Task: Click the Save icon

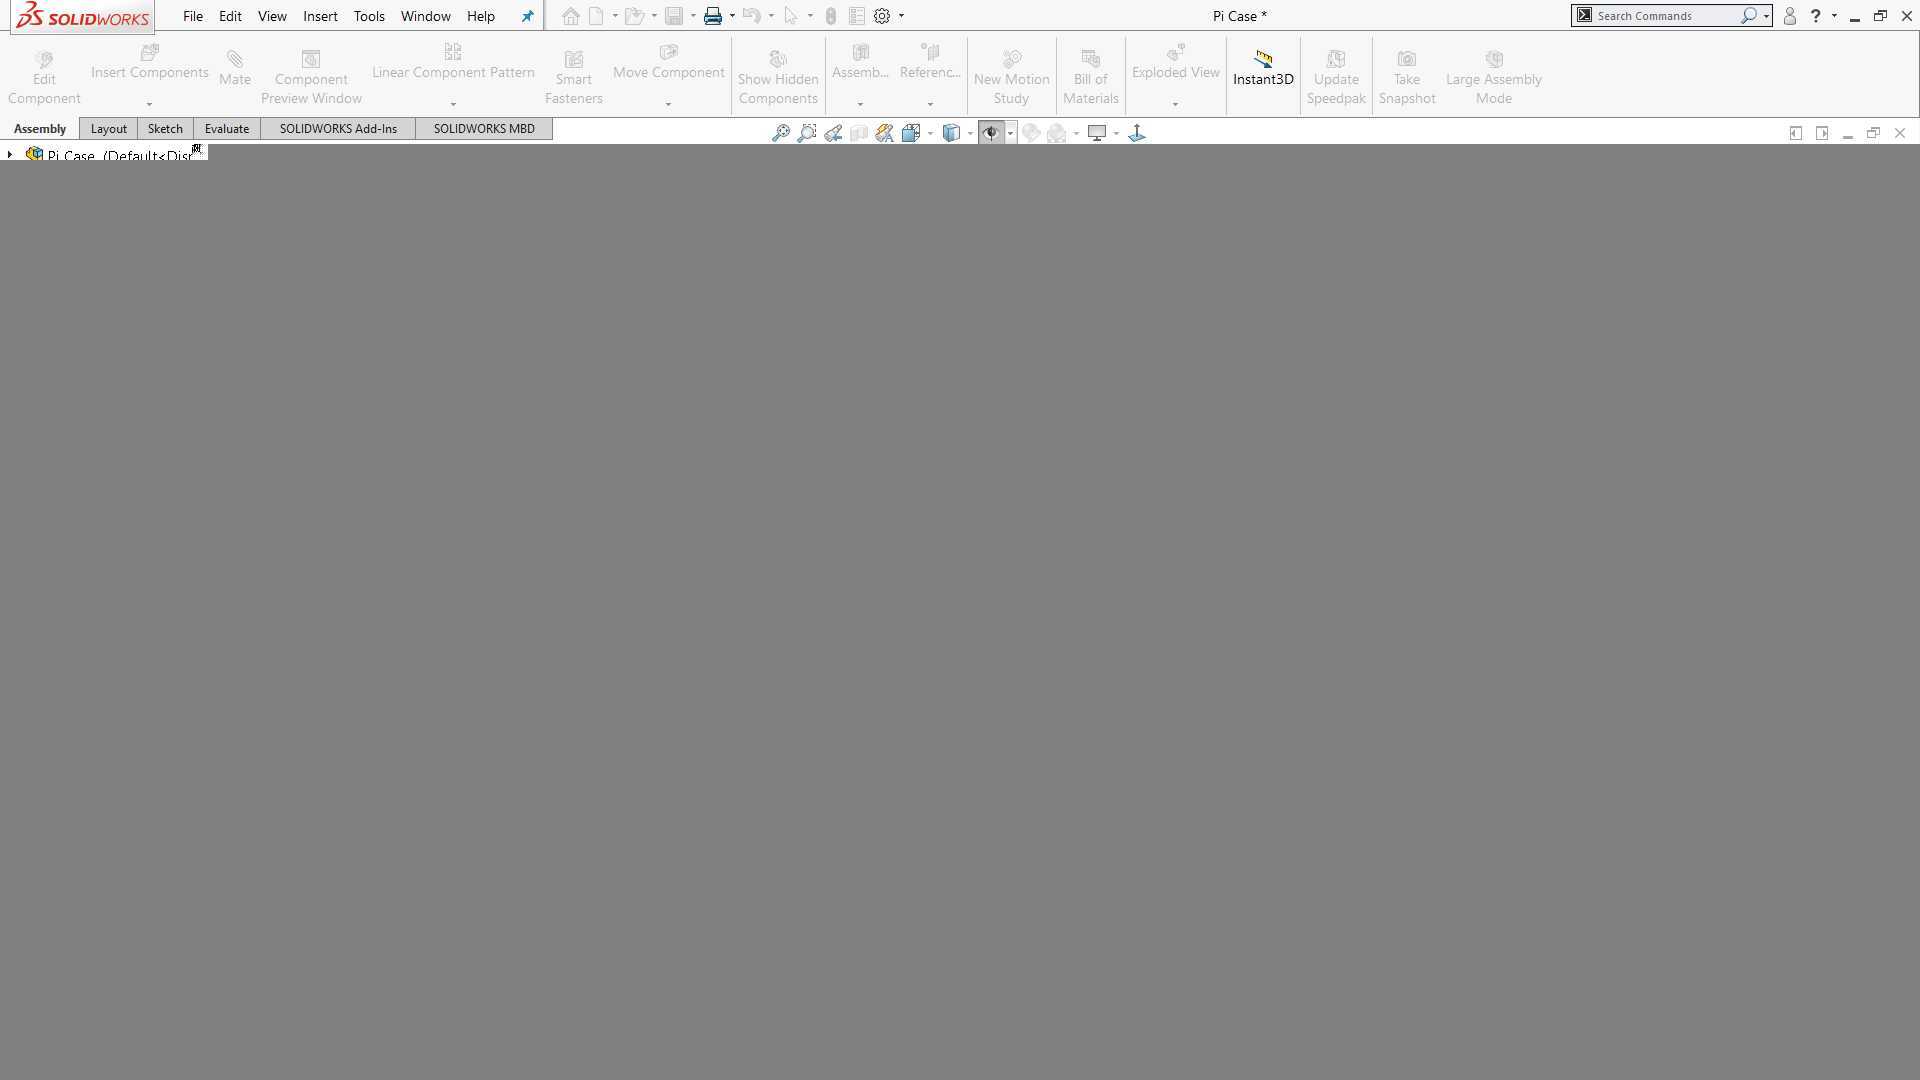Action: (674, 16)
